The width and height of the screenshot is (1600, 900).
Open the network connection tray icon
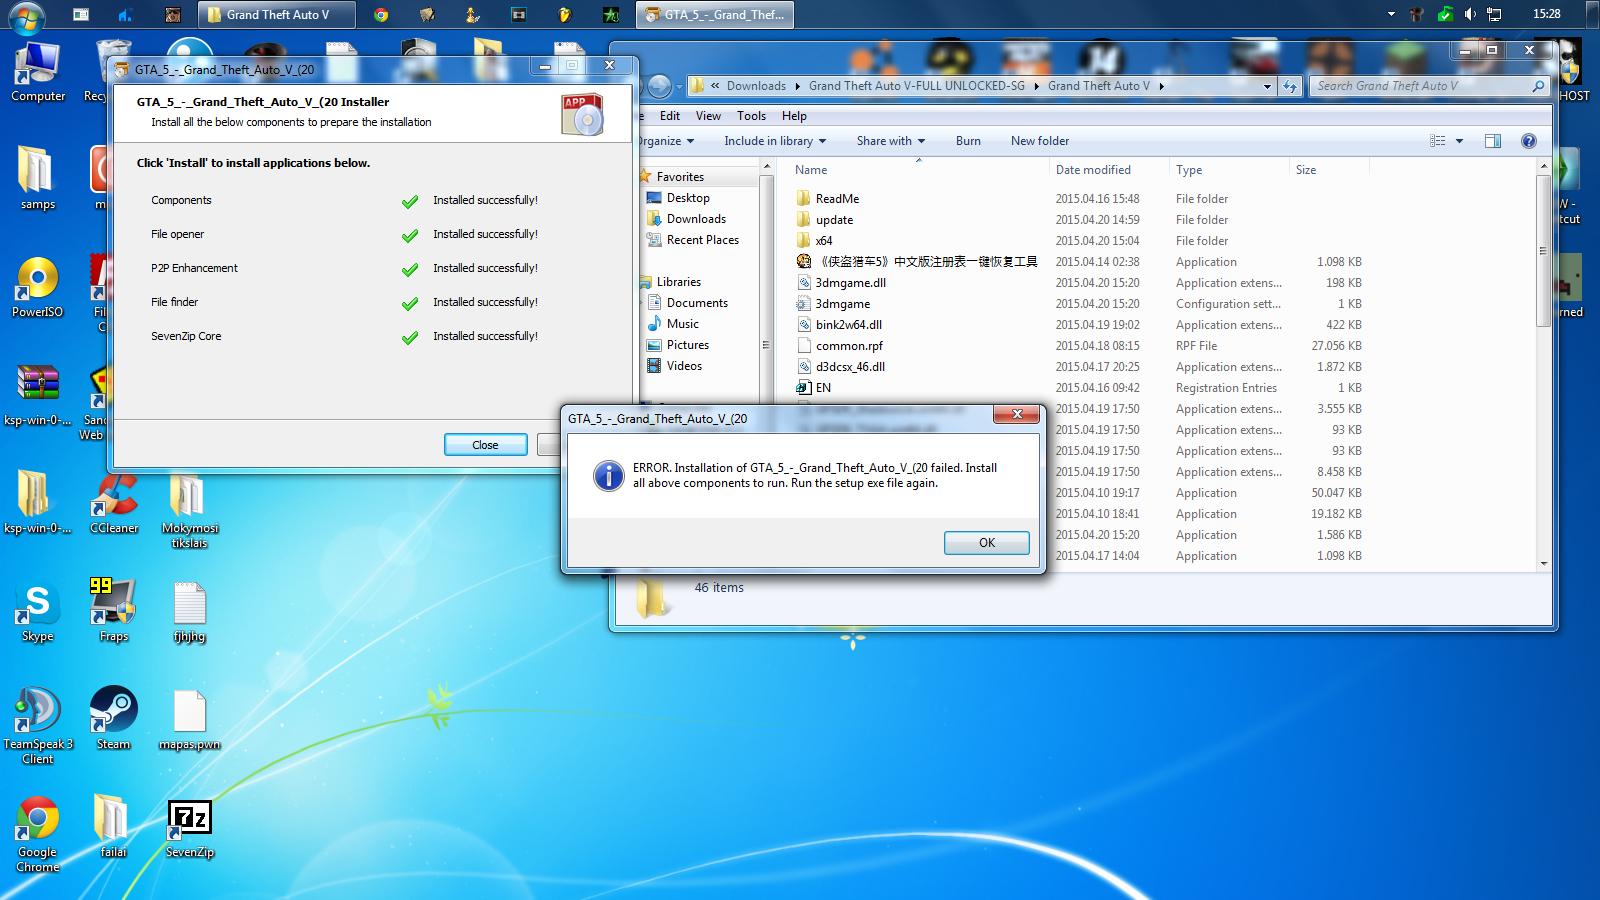(x=1494, y=14)
